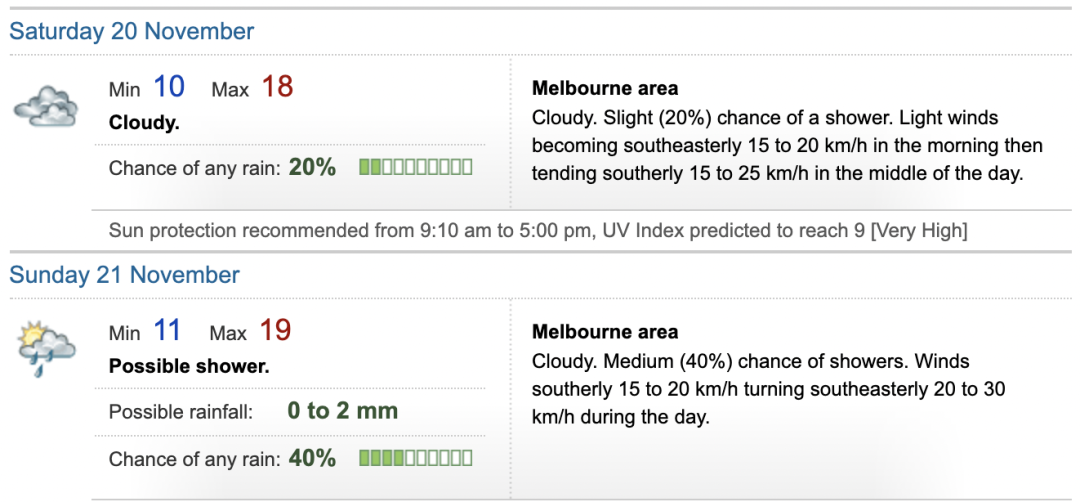Image resolution: width=1080 pixels, height=502 pixels.
Task: Select Saturday's maximum temperature 18
Action: click(277, 87)
